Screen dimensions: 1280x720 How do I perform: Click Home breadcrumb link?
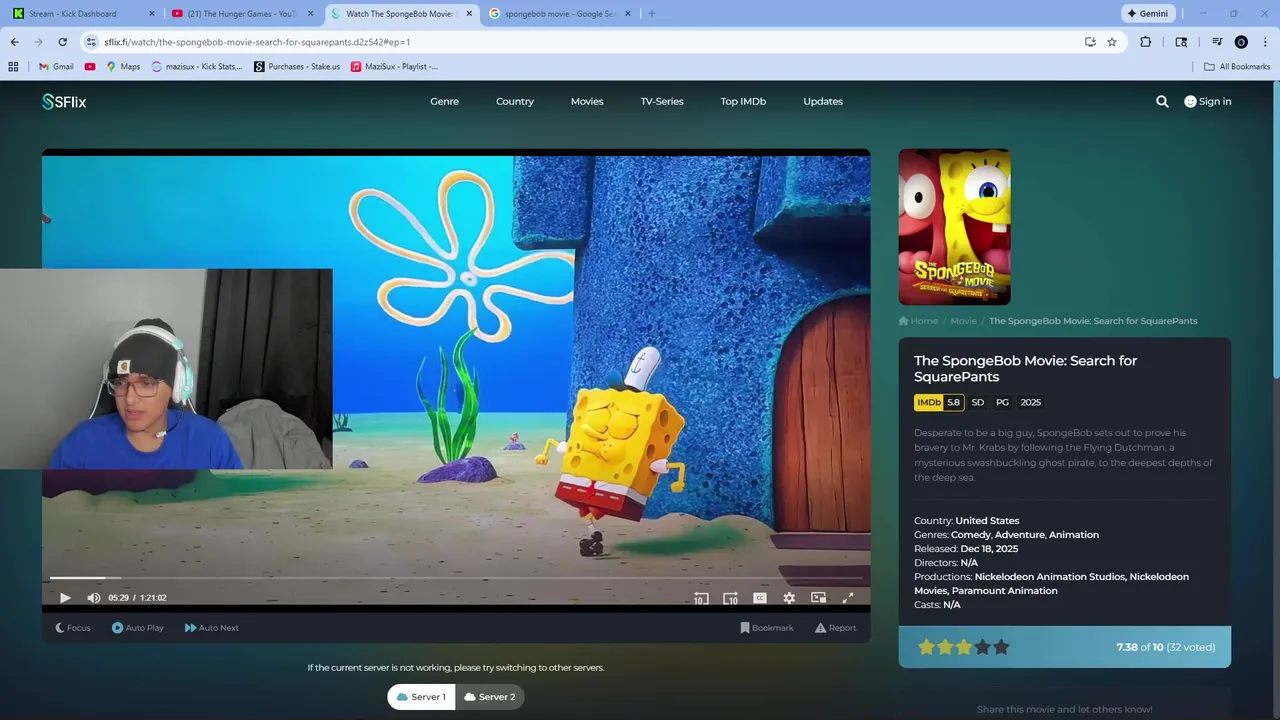918,321
